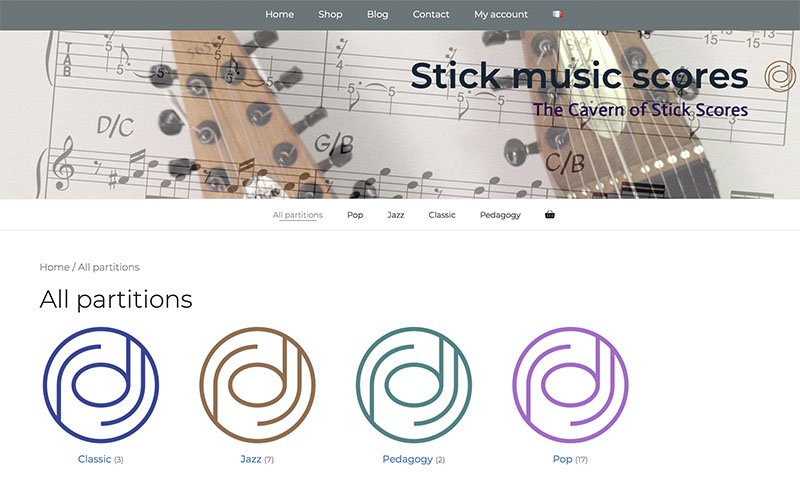Click the Home breadcrumb link
Image resolution: width=800 pixels, height=484 pixels.
(x=55, y=267)
